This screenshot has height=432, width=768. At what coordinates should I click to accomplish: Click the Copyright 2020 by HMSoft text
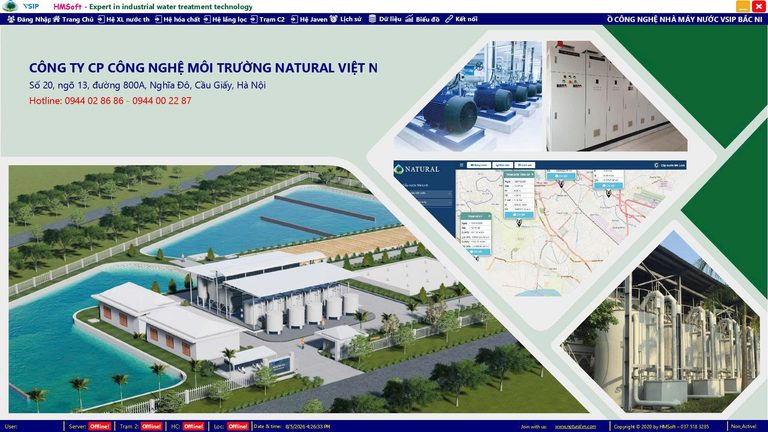(x=661, y=427)
